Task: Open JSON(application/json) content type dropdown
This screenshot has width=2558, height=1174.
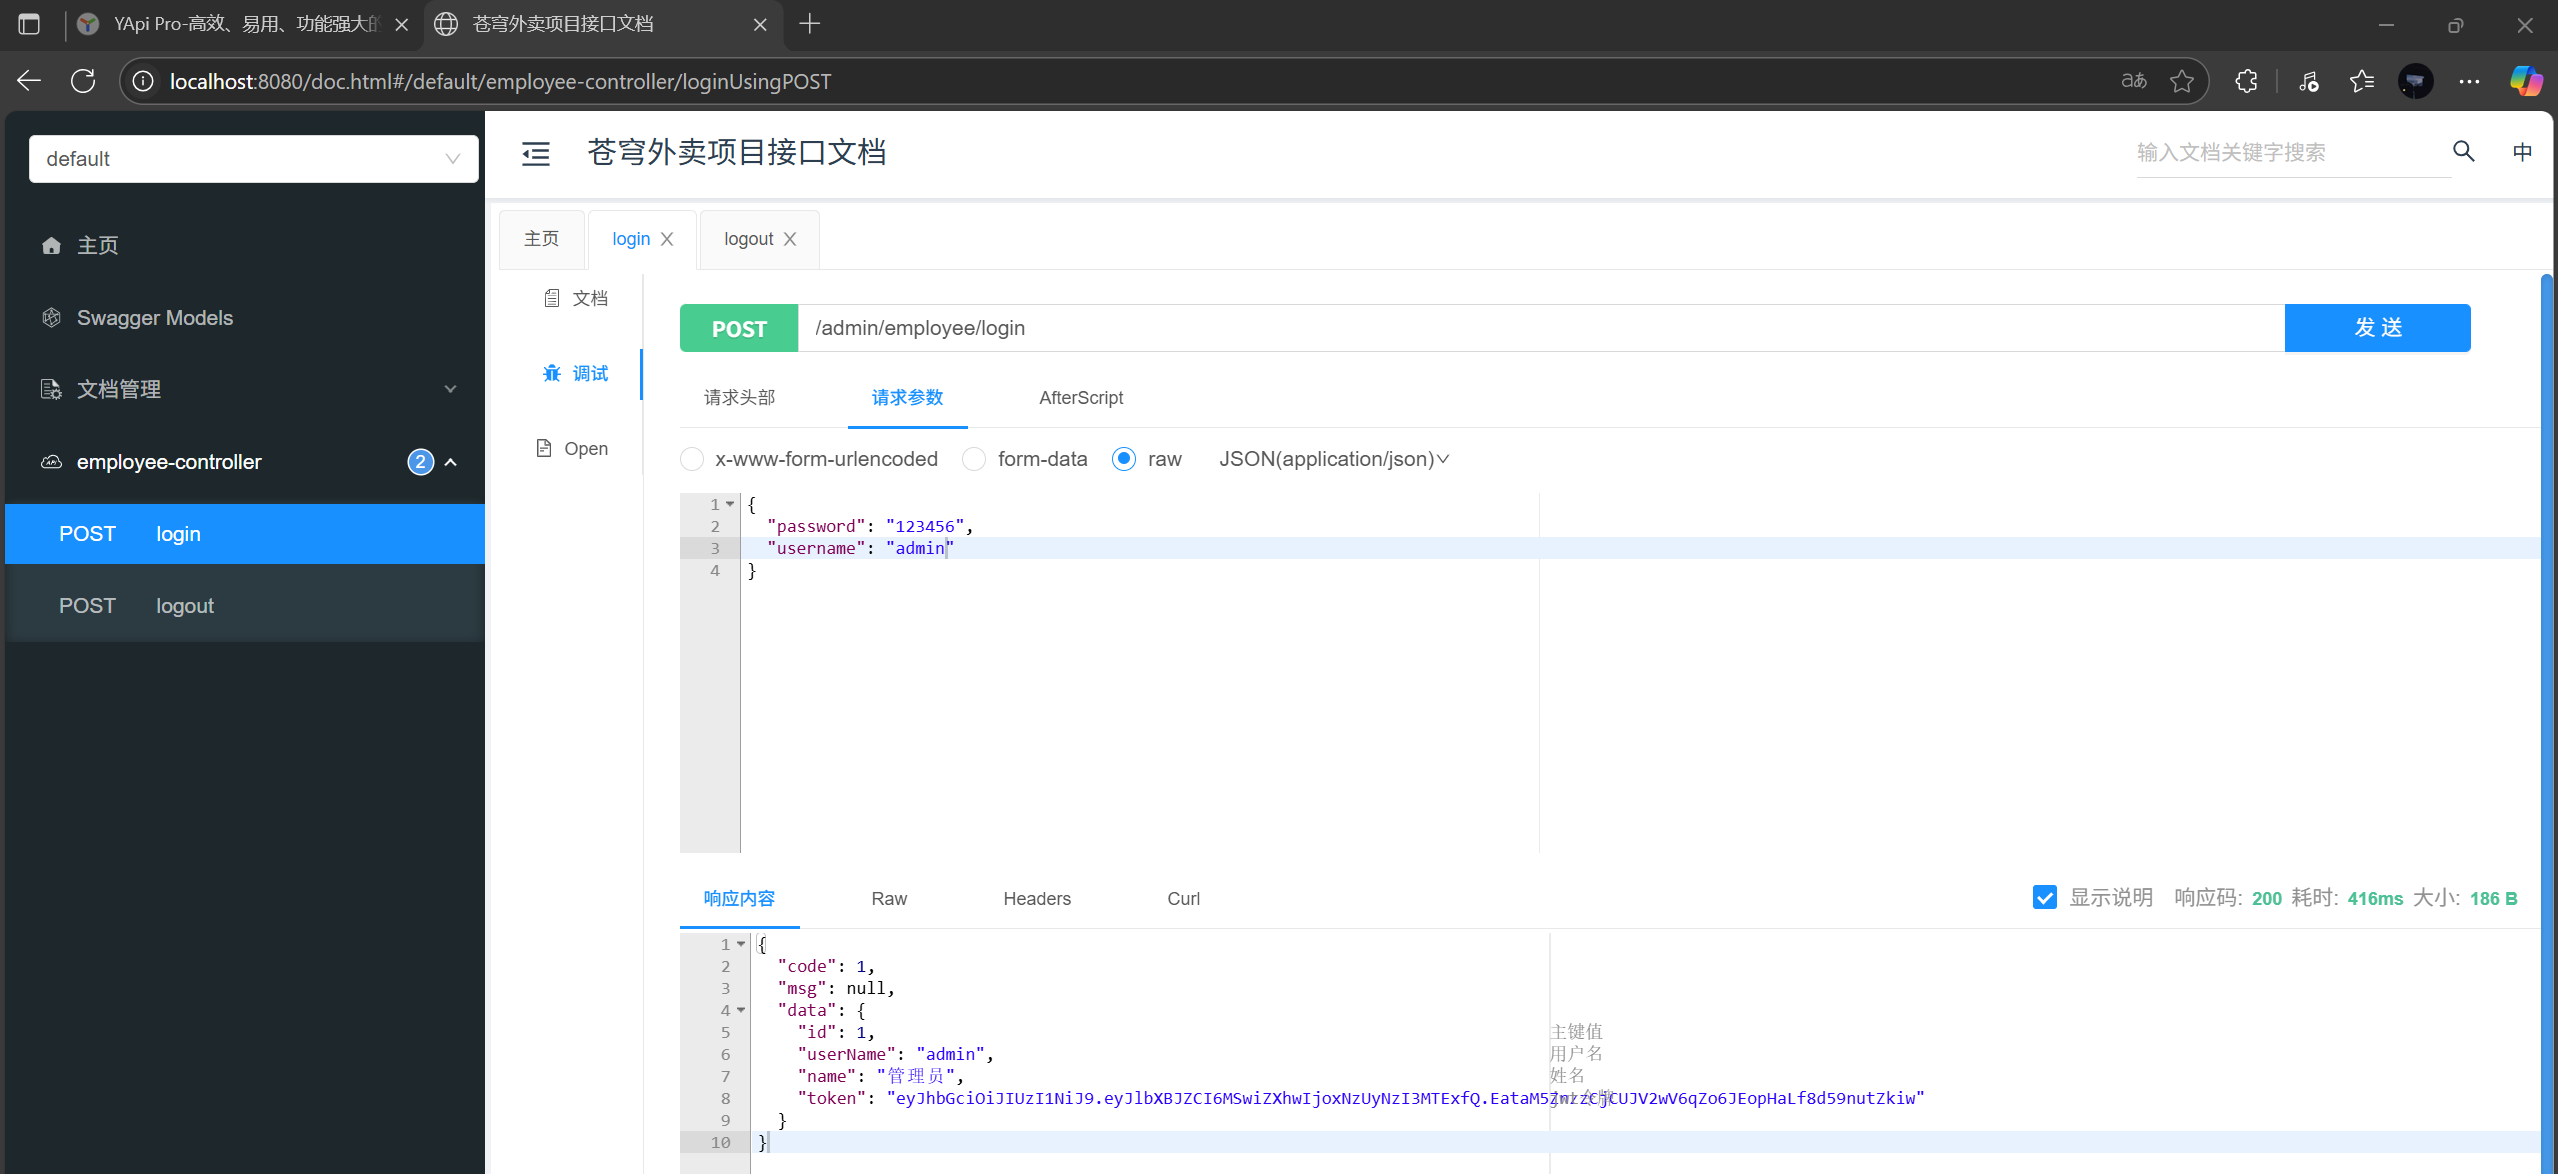Action: pos(1333,459)
